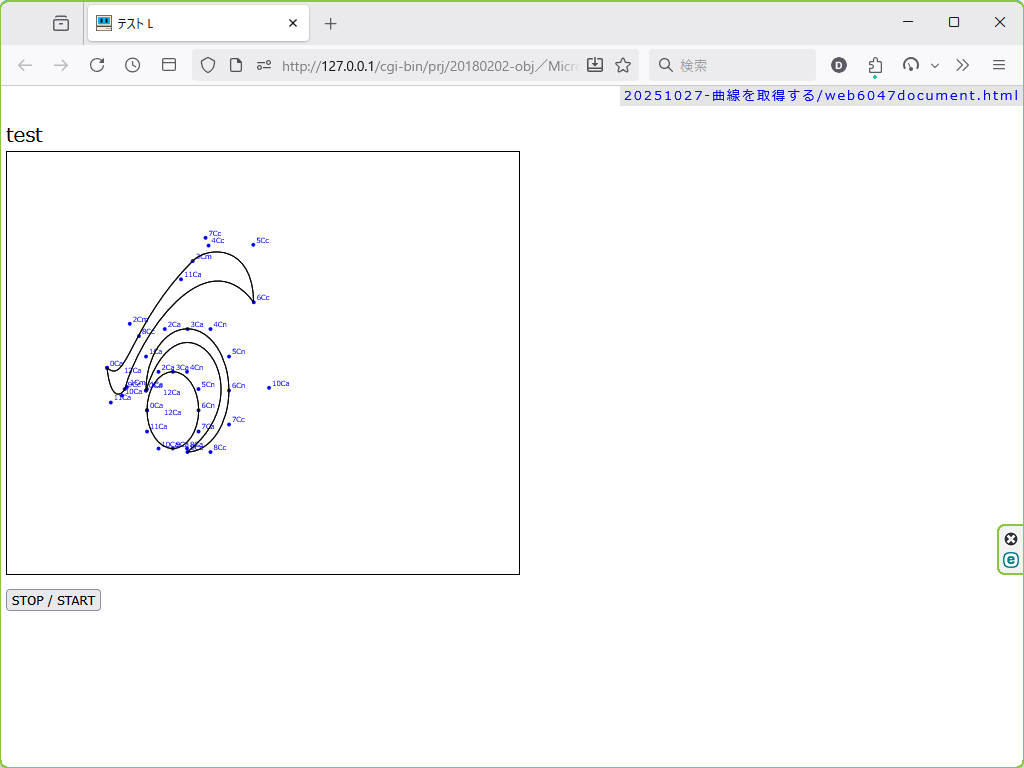Reload the current page
This screenshot has height=768, width=1024.
pyautogui.click(x=97, y=65)
